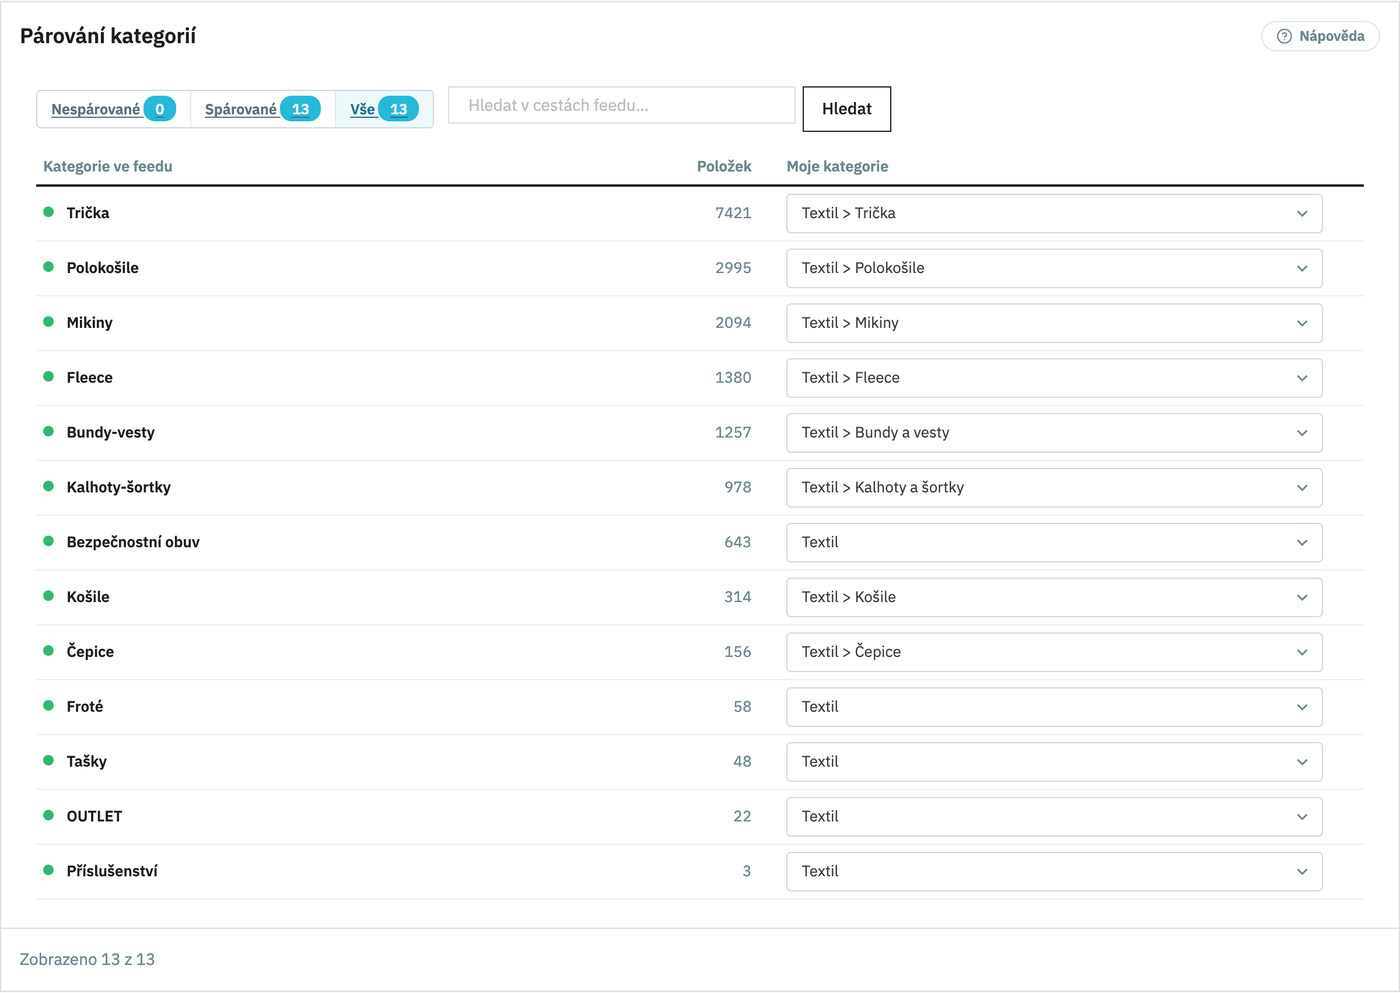Switch to the Spárované tab
This screenshot has height=993, width=1400.
coord(262,109)
